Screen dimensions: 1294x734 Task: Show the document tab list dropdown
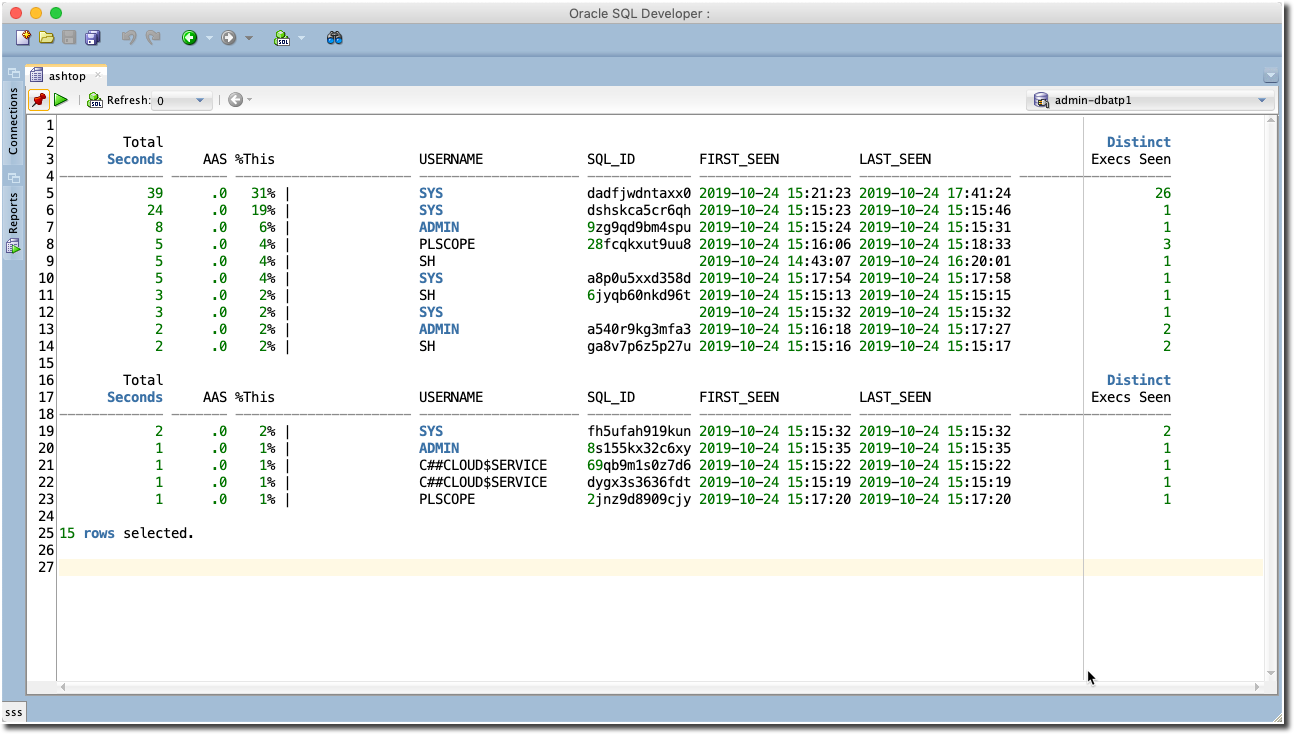1270,76
